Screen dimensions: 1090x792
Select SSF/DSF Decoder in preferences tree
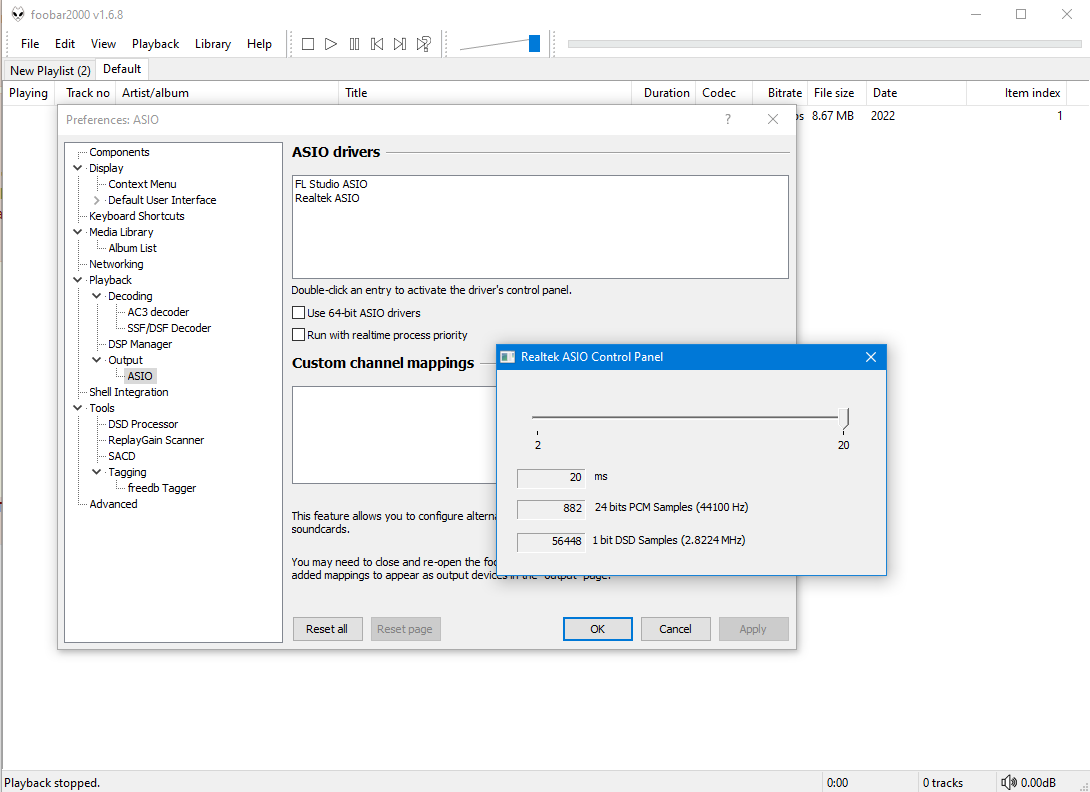point(169,328)
